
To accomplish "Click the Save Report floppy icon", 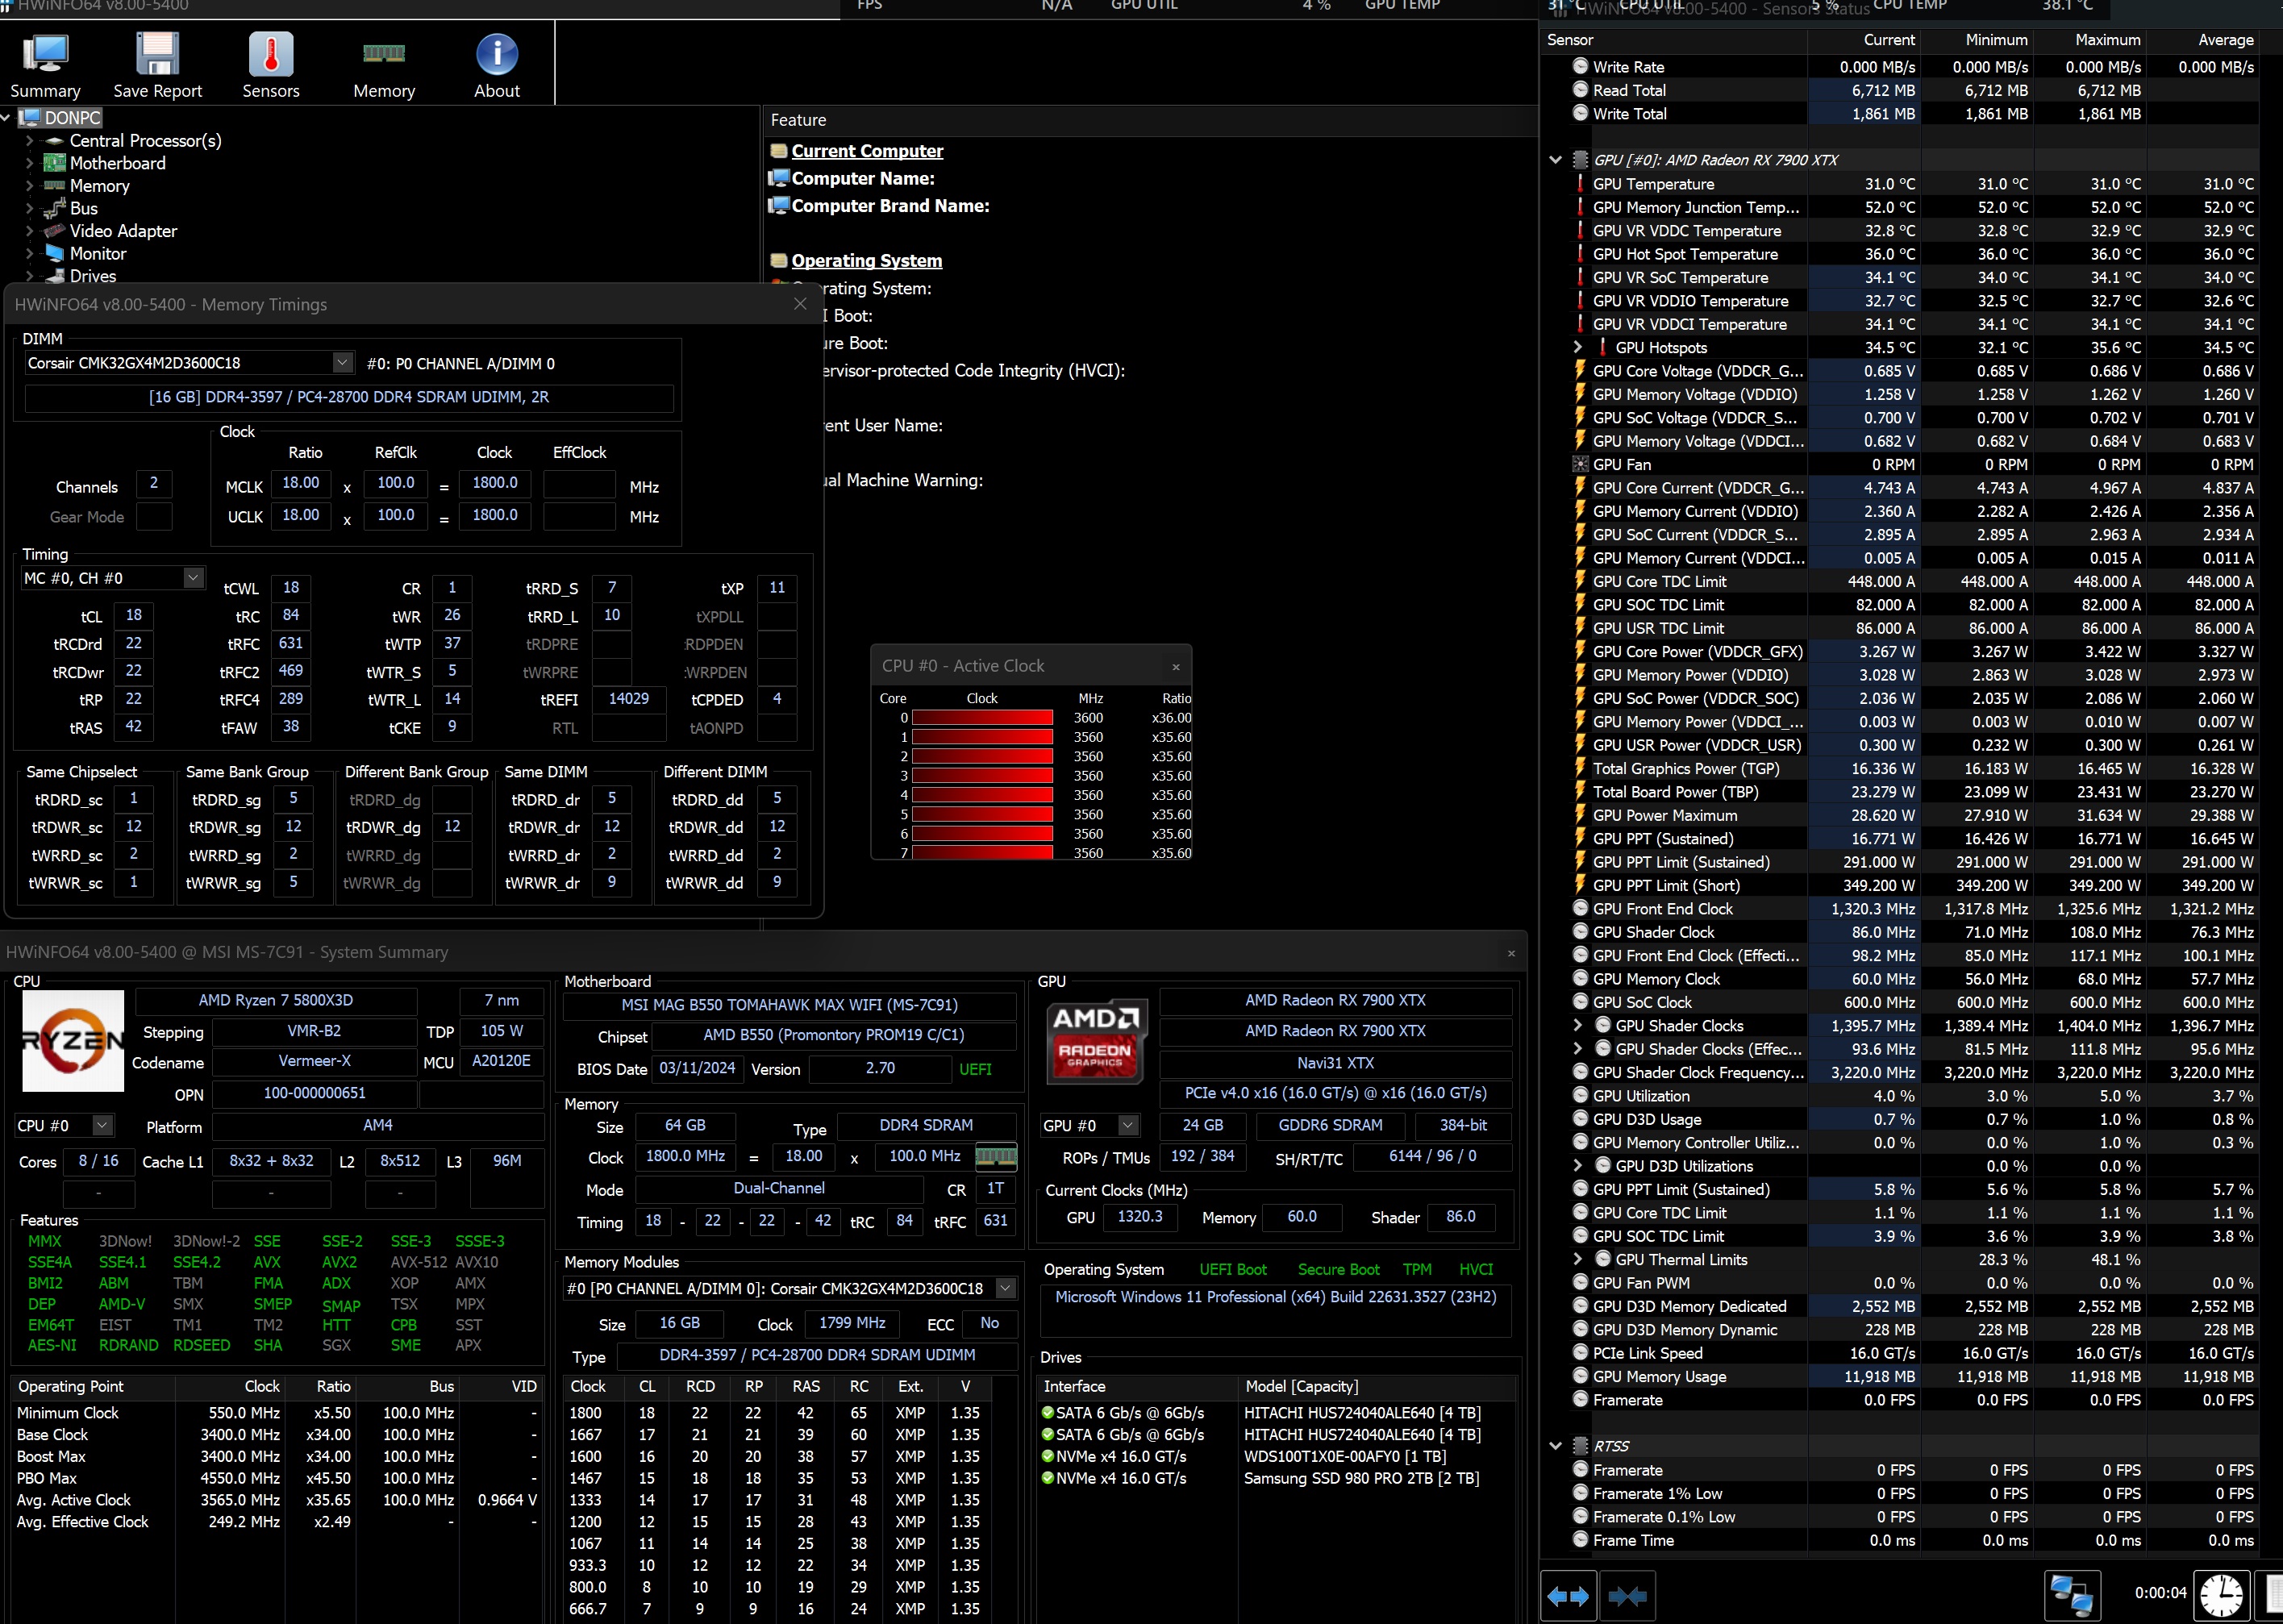I will 157,55.
